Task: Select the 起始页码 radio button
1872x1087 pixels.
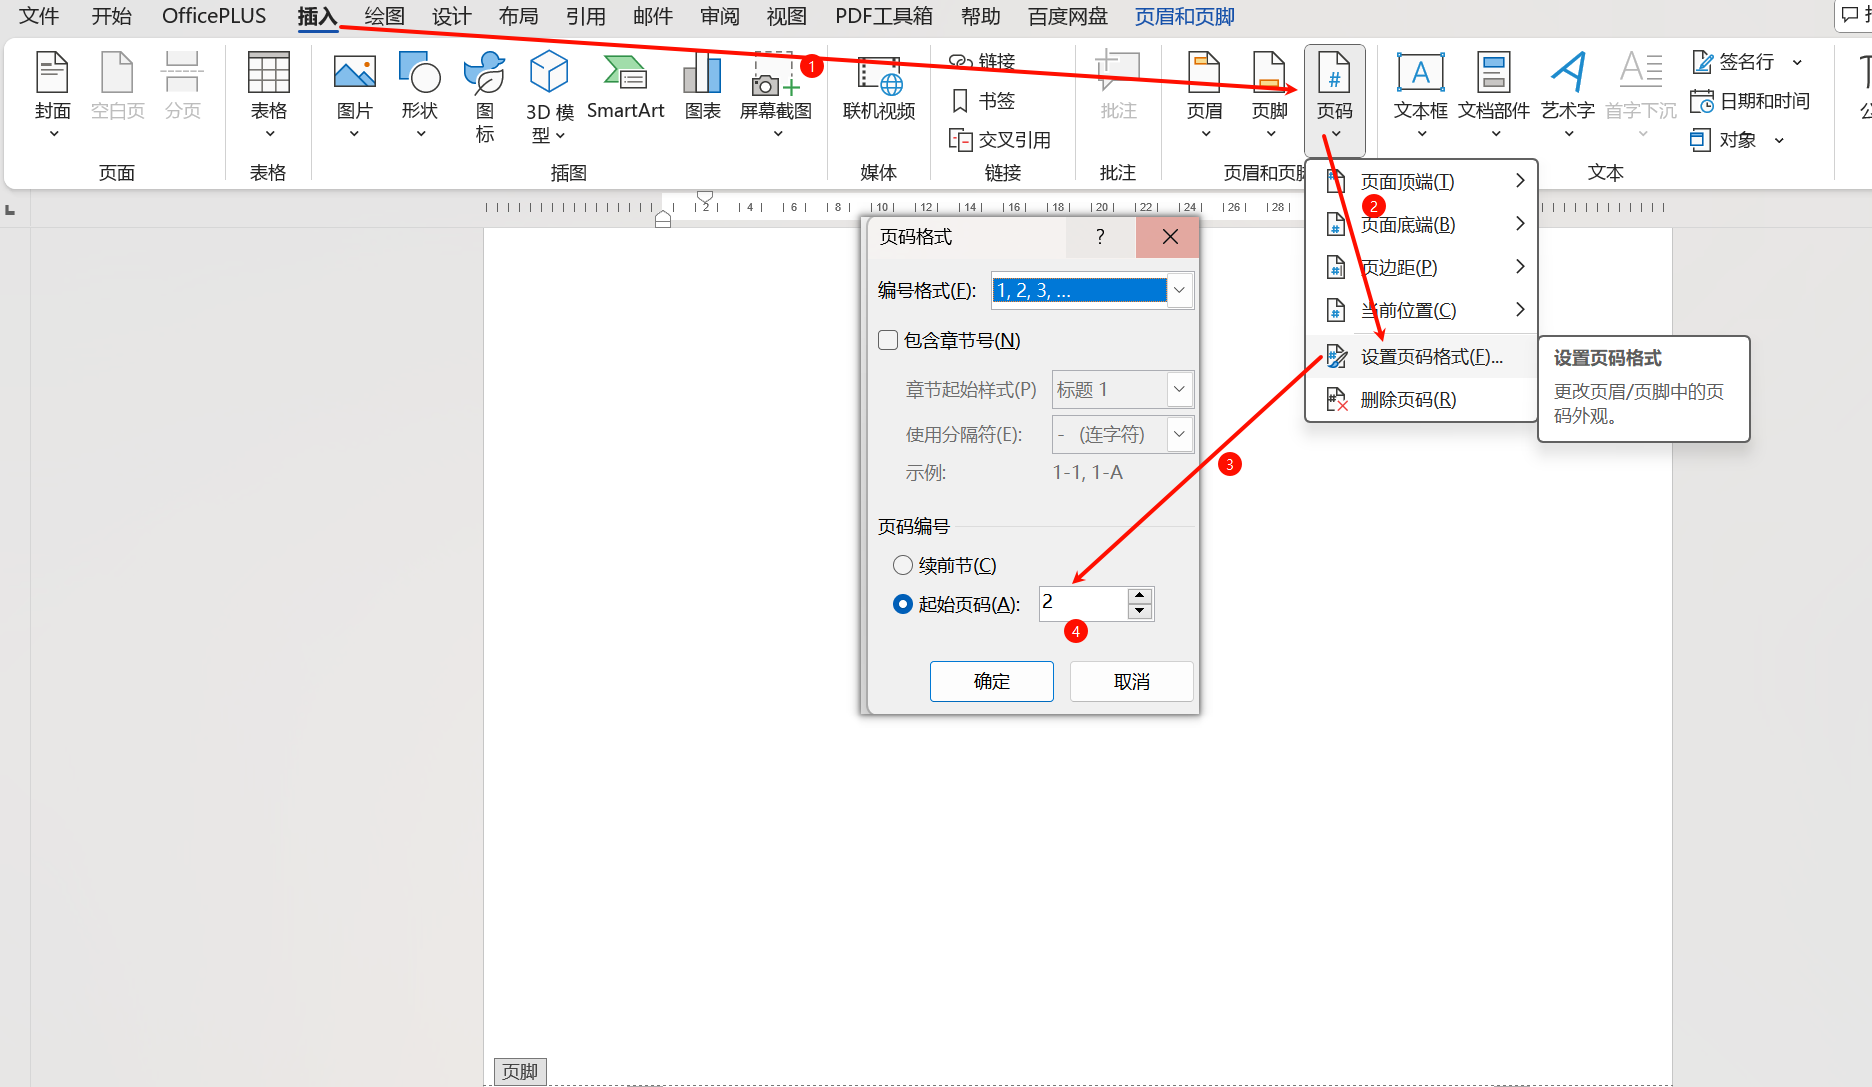Action: coord(903,605)
